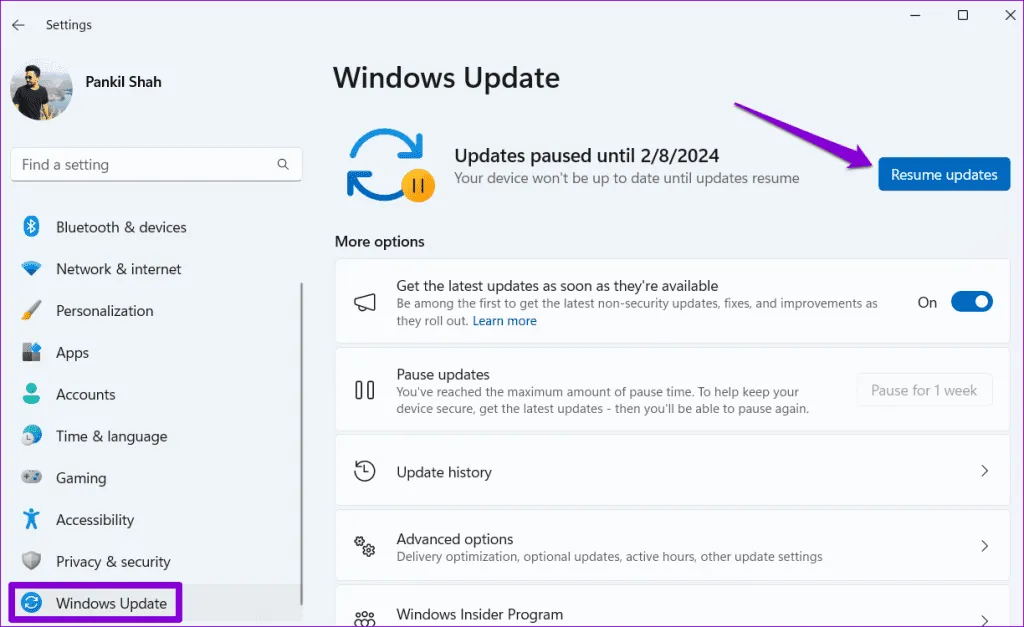This screenshot has width=1024, height=627.
Task: Click the search magnifier icon
Action: 283,165
